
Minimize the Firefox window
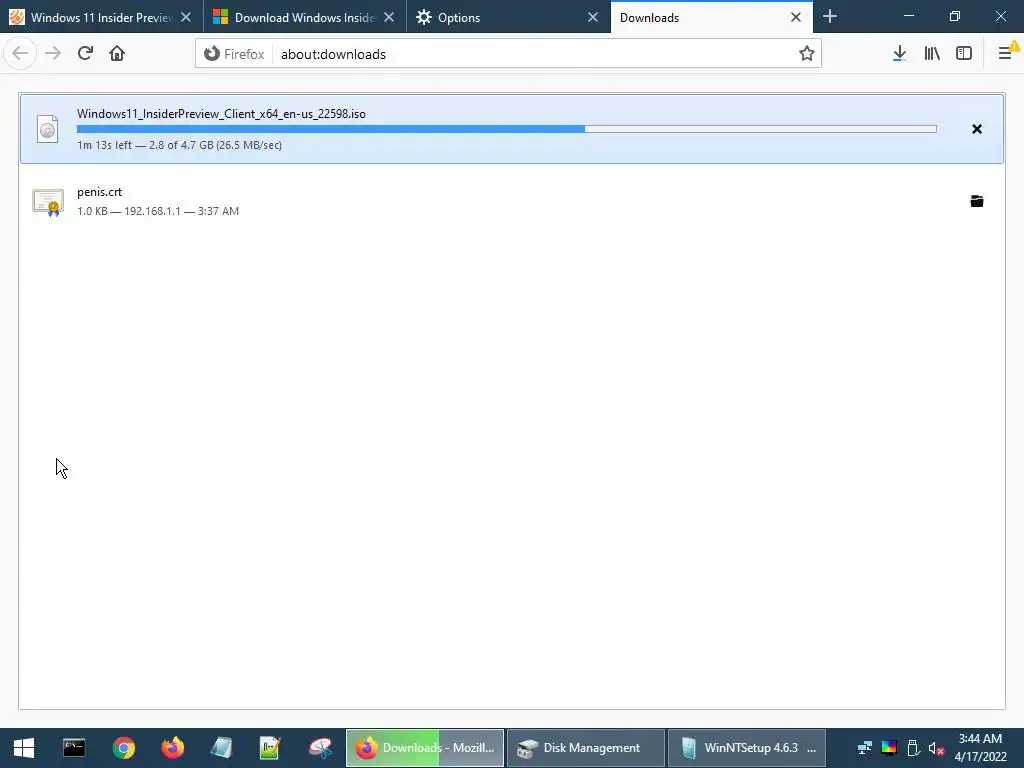click(x=908, y=16)
